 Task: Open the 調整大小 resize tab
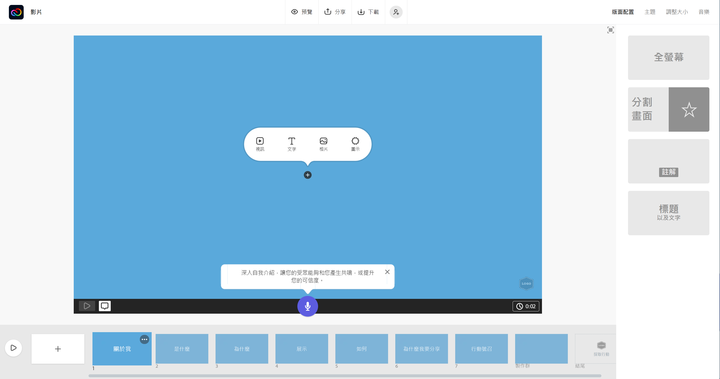pyautogui.click(x=677, y=12)
